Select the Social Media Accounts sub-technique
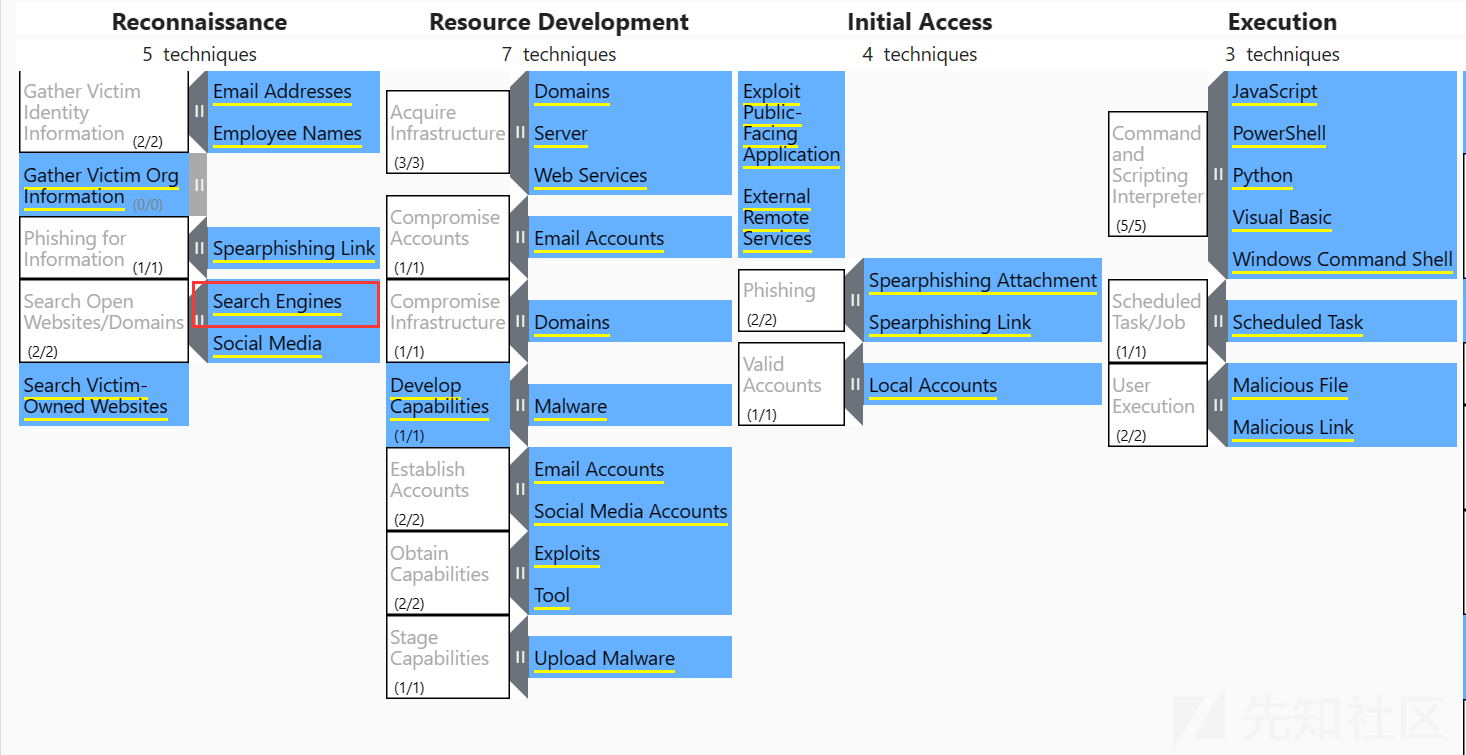1466x755 pixels. (x=630, y=511)
